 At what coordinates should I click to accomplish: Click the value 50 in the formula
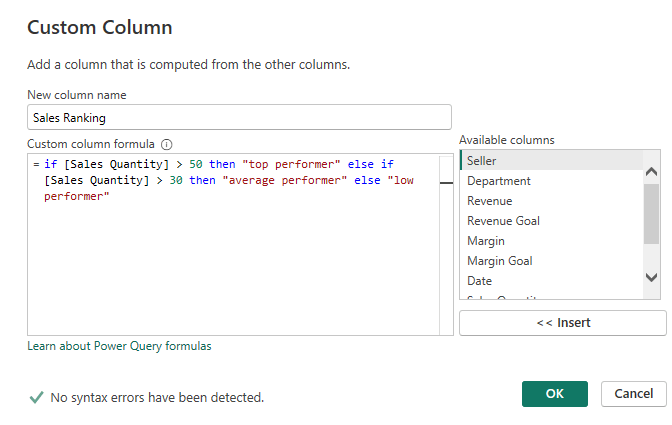pyautogui.click(x=196, y=164)
